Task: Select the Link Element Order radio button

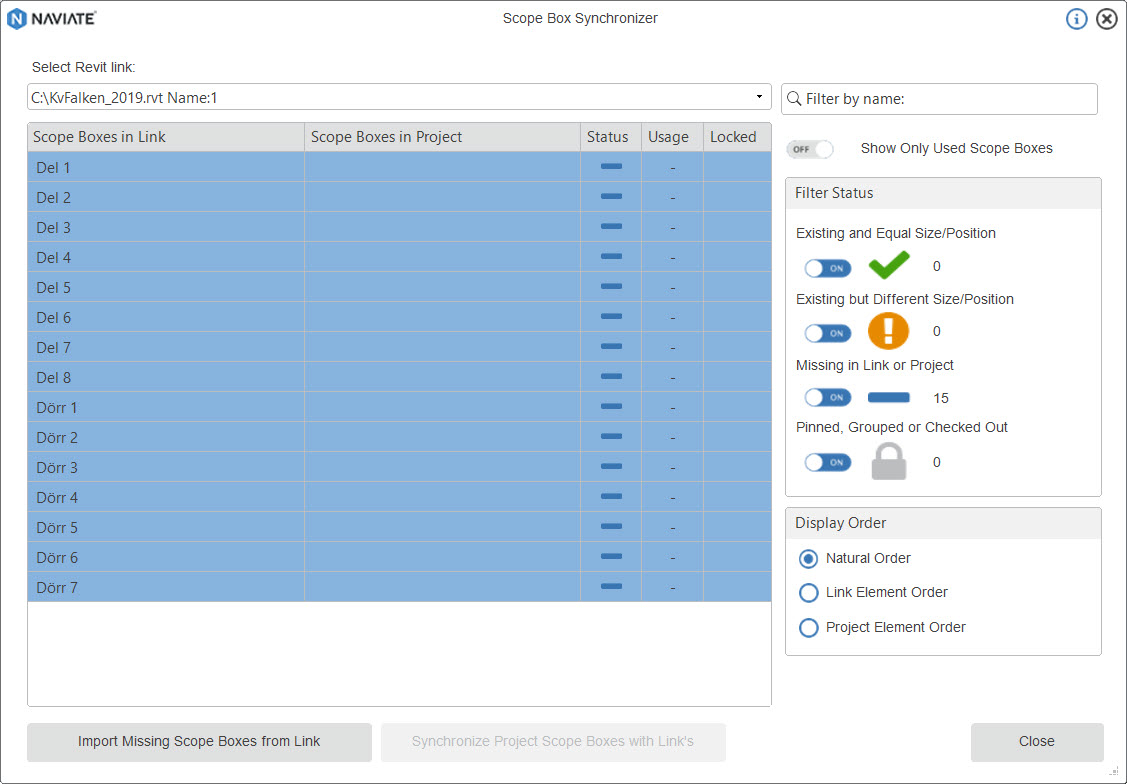Action: point(809,593)
